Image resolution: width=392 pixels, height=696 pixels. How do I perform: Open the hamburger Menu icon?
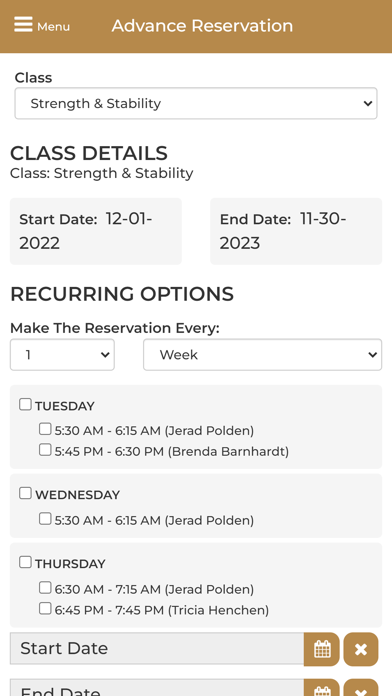click(23, 25)
